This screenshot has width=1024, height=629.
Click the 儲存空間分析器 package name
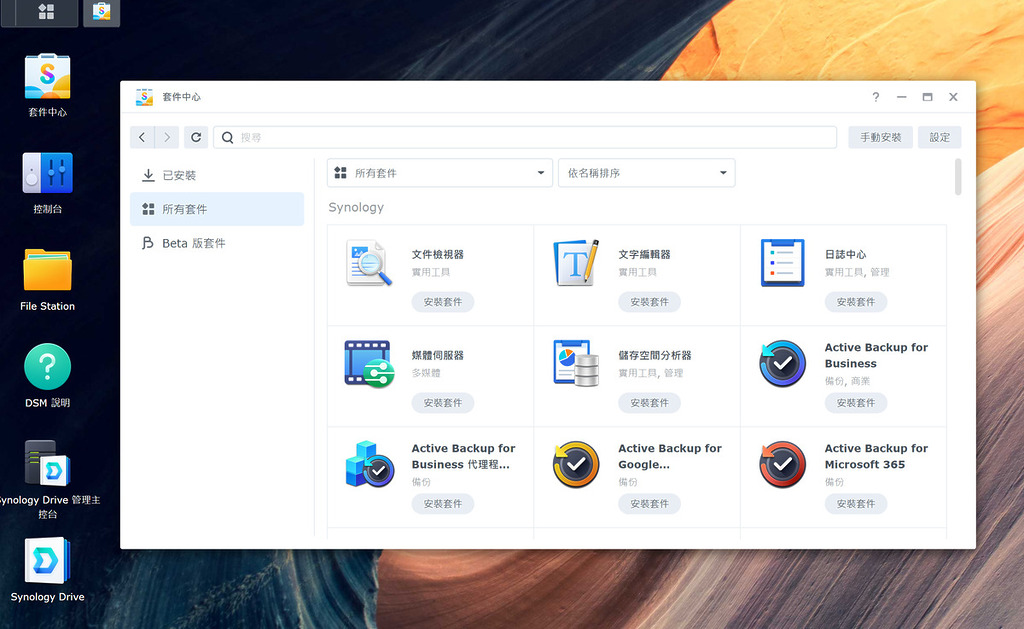point(655,355)
